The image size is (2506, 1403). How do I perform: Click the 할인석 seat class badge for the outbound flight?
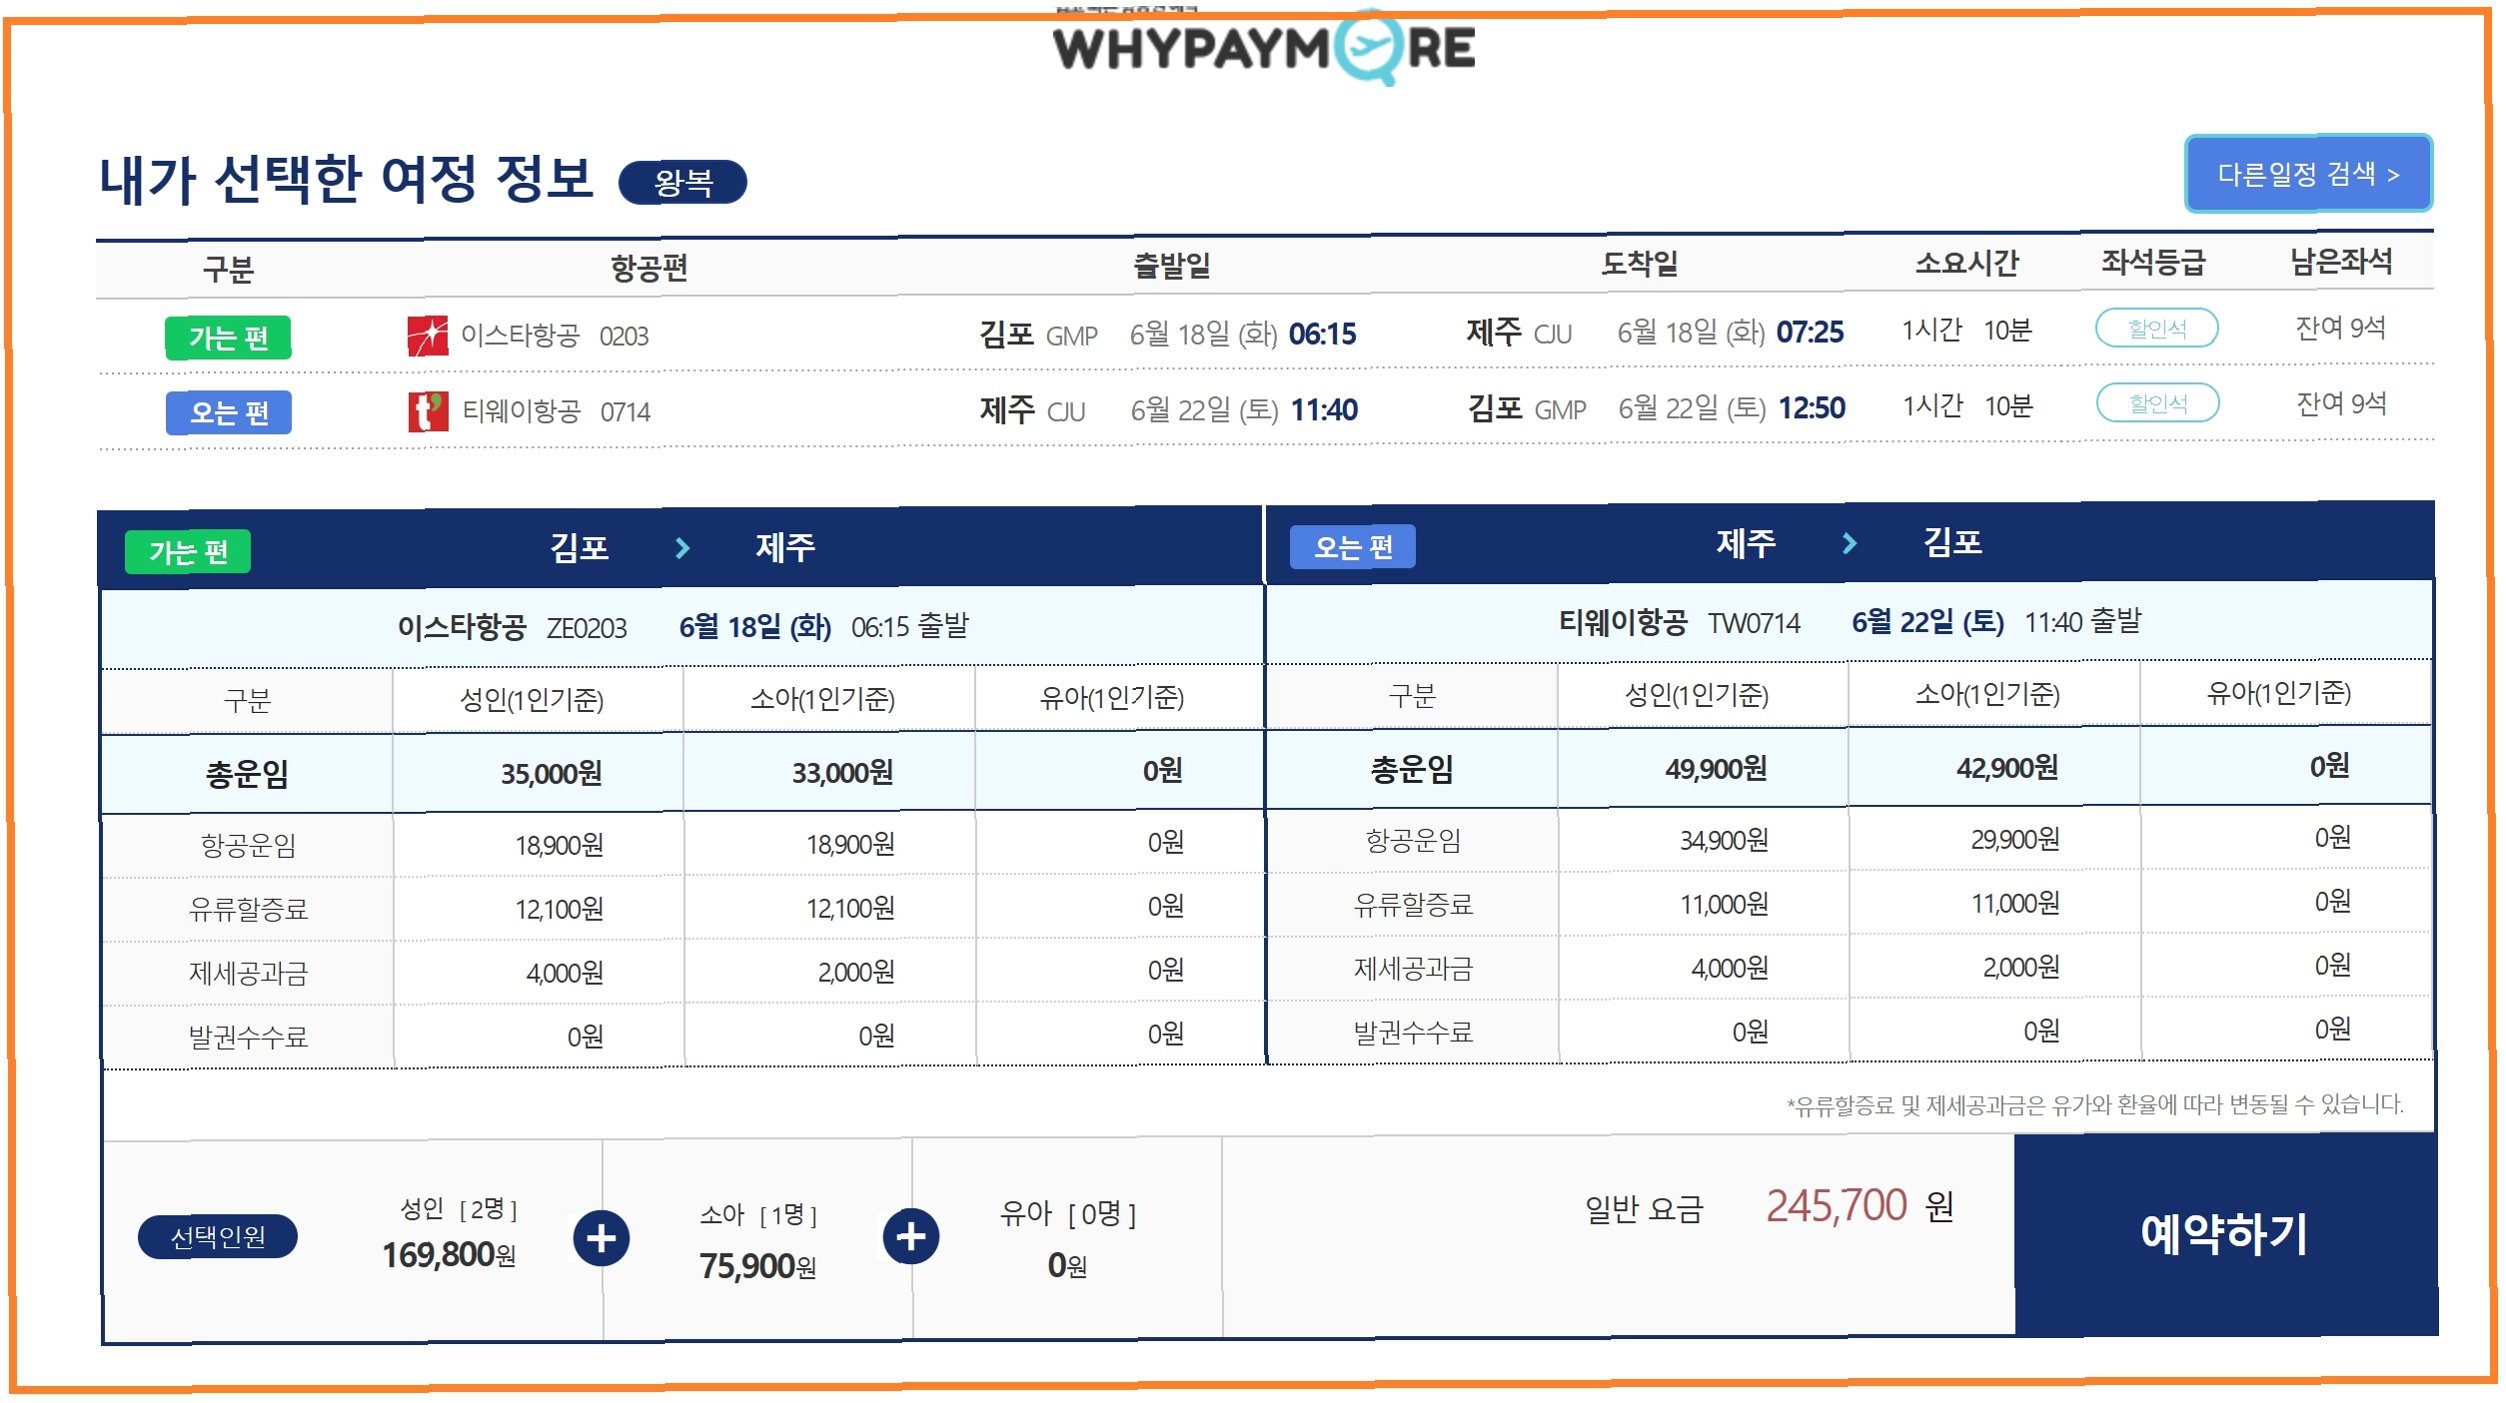2156,329
